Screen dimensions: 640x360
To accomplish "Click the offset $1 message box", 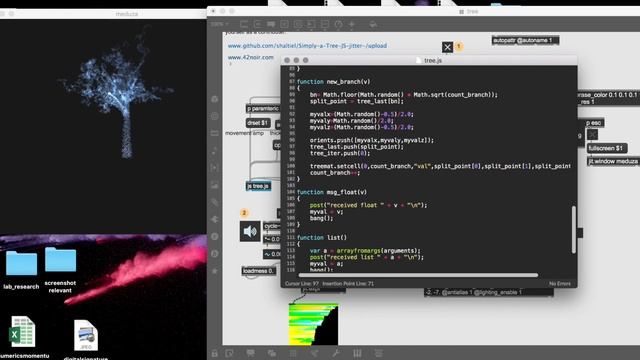I will 258,122.
